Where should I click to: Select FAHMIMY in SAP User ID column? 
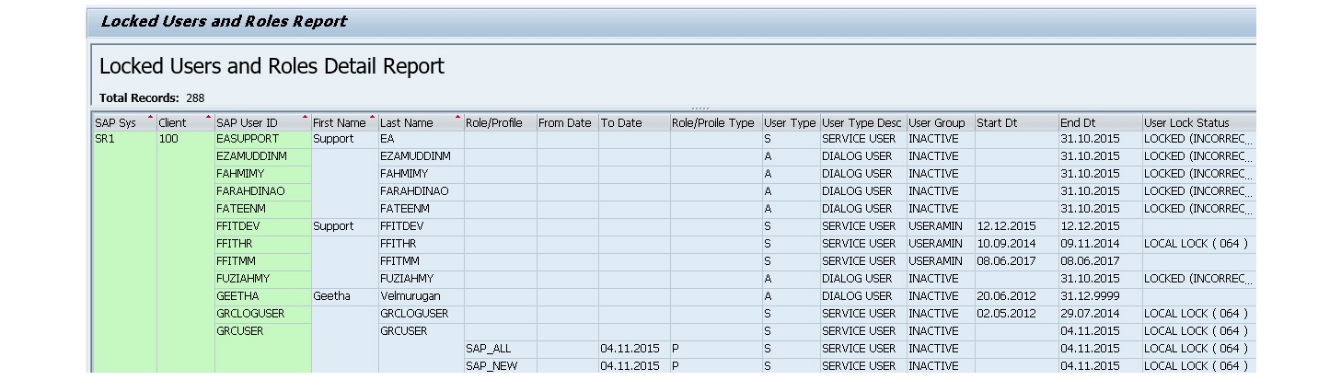coord(262,174)
